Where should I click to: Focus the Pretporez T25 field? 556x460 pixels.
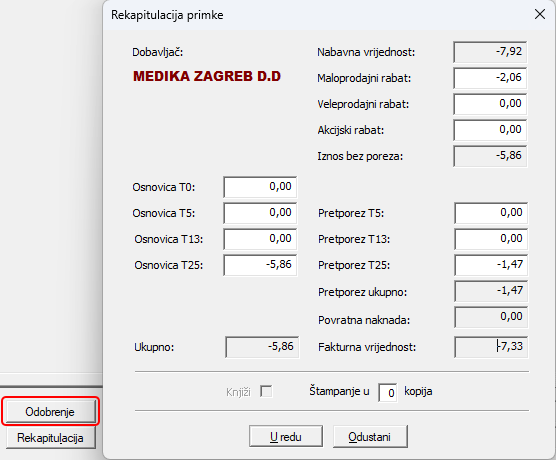491,265
